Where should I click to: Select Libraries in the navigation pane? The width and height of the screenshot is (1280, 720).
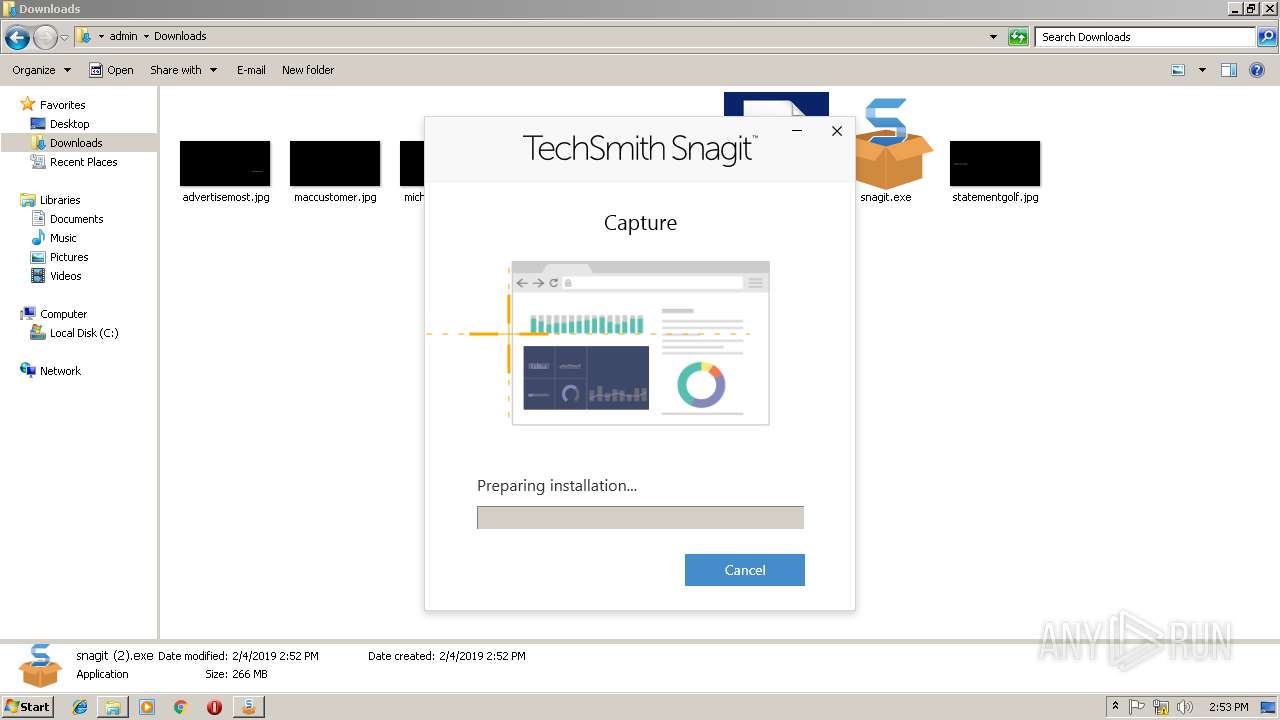[60, 200]
